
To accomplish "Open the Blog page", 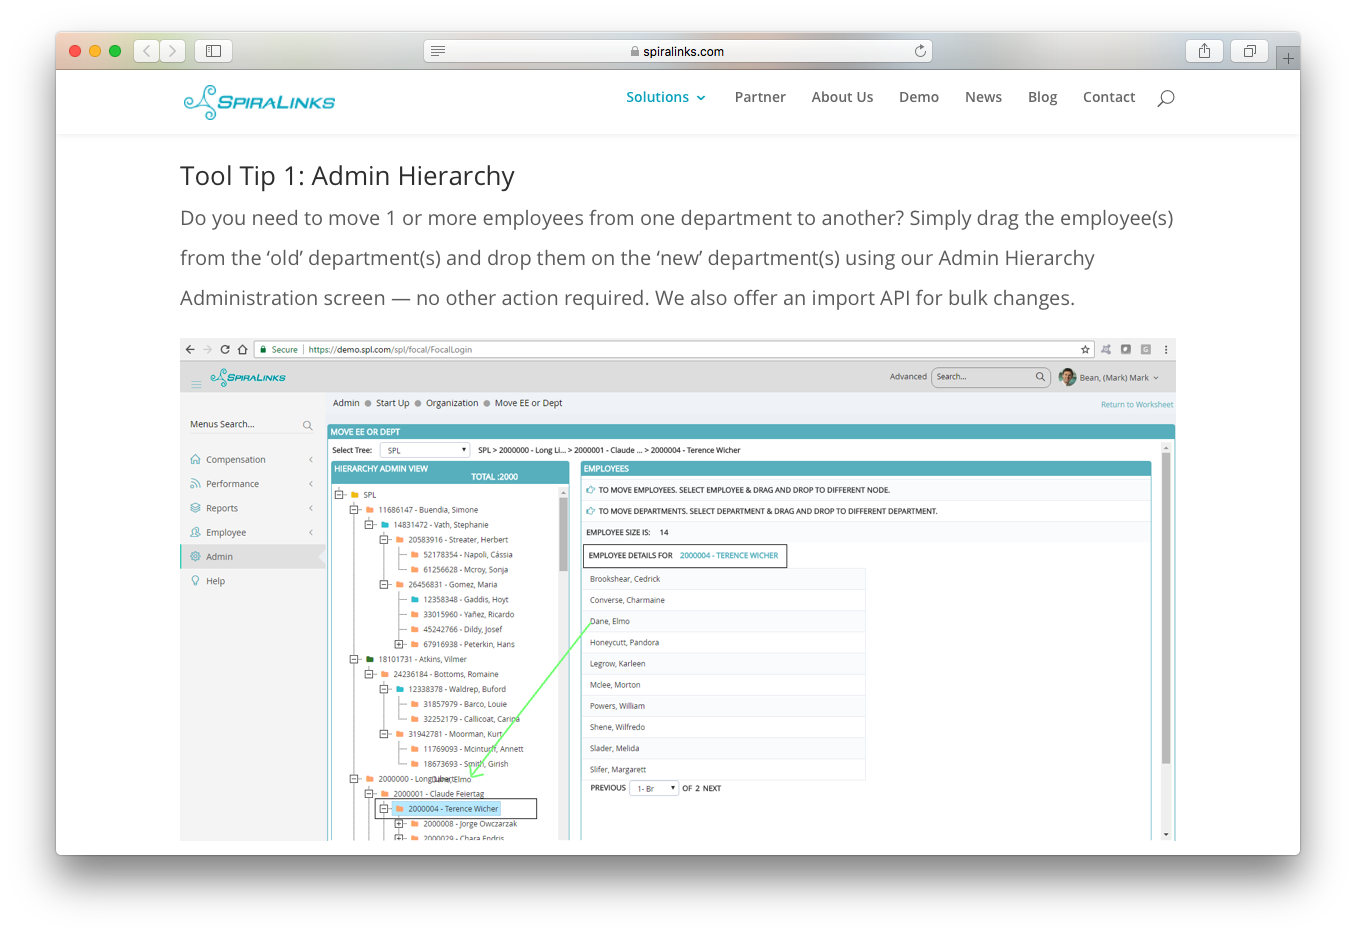I will click(1042, 97).
